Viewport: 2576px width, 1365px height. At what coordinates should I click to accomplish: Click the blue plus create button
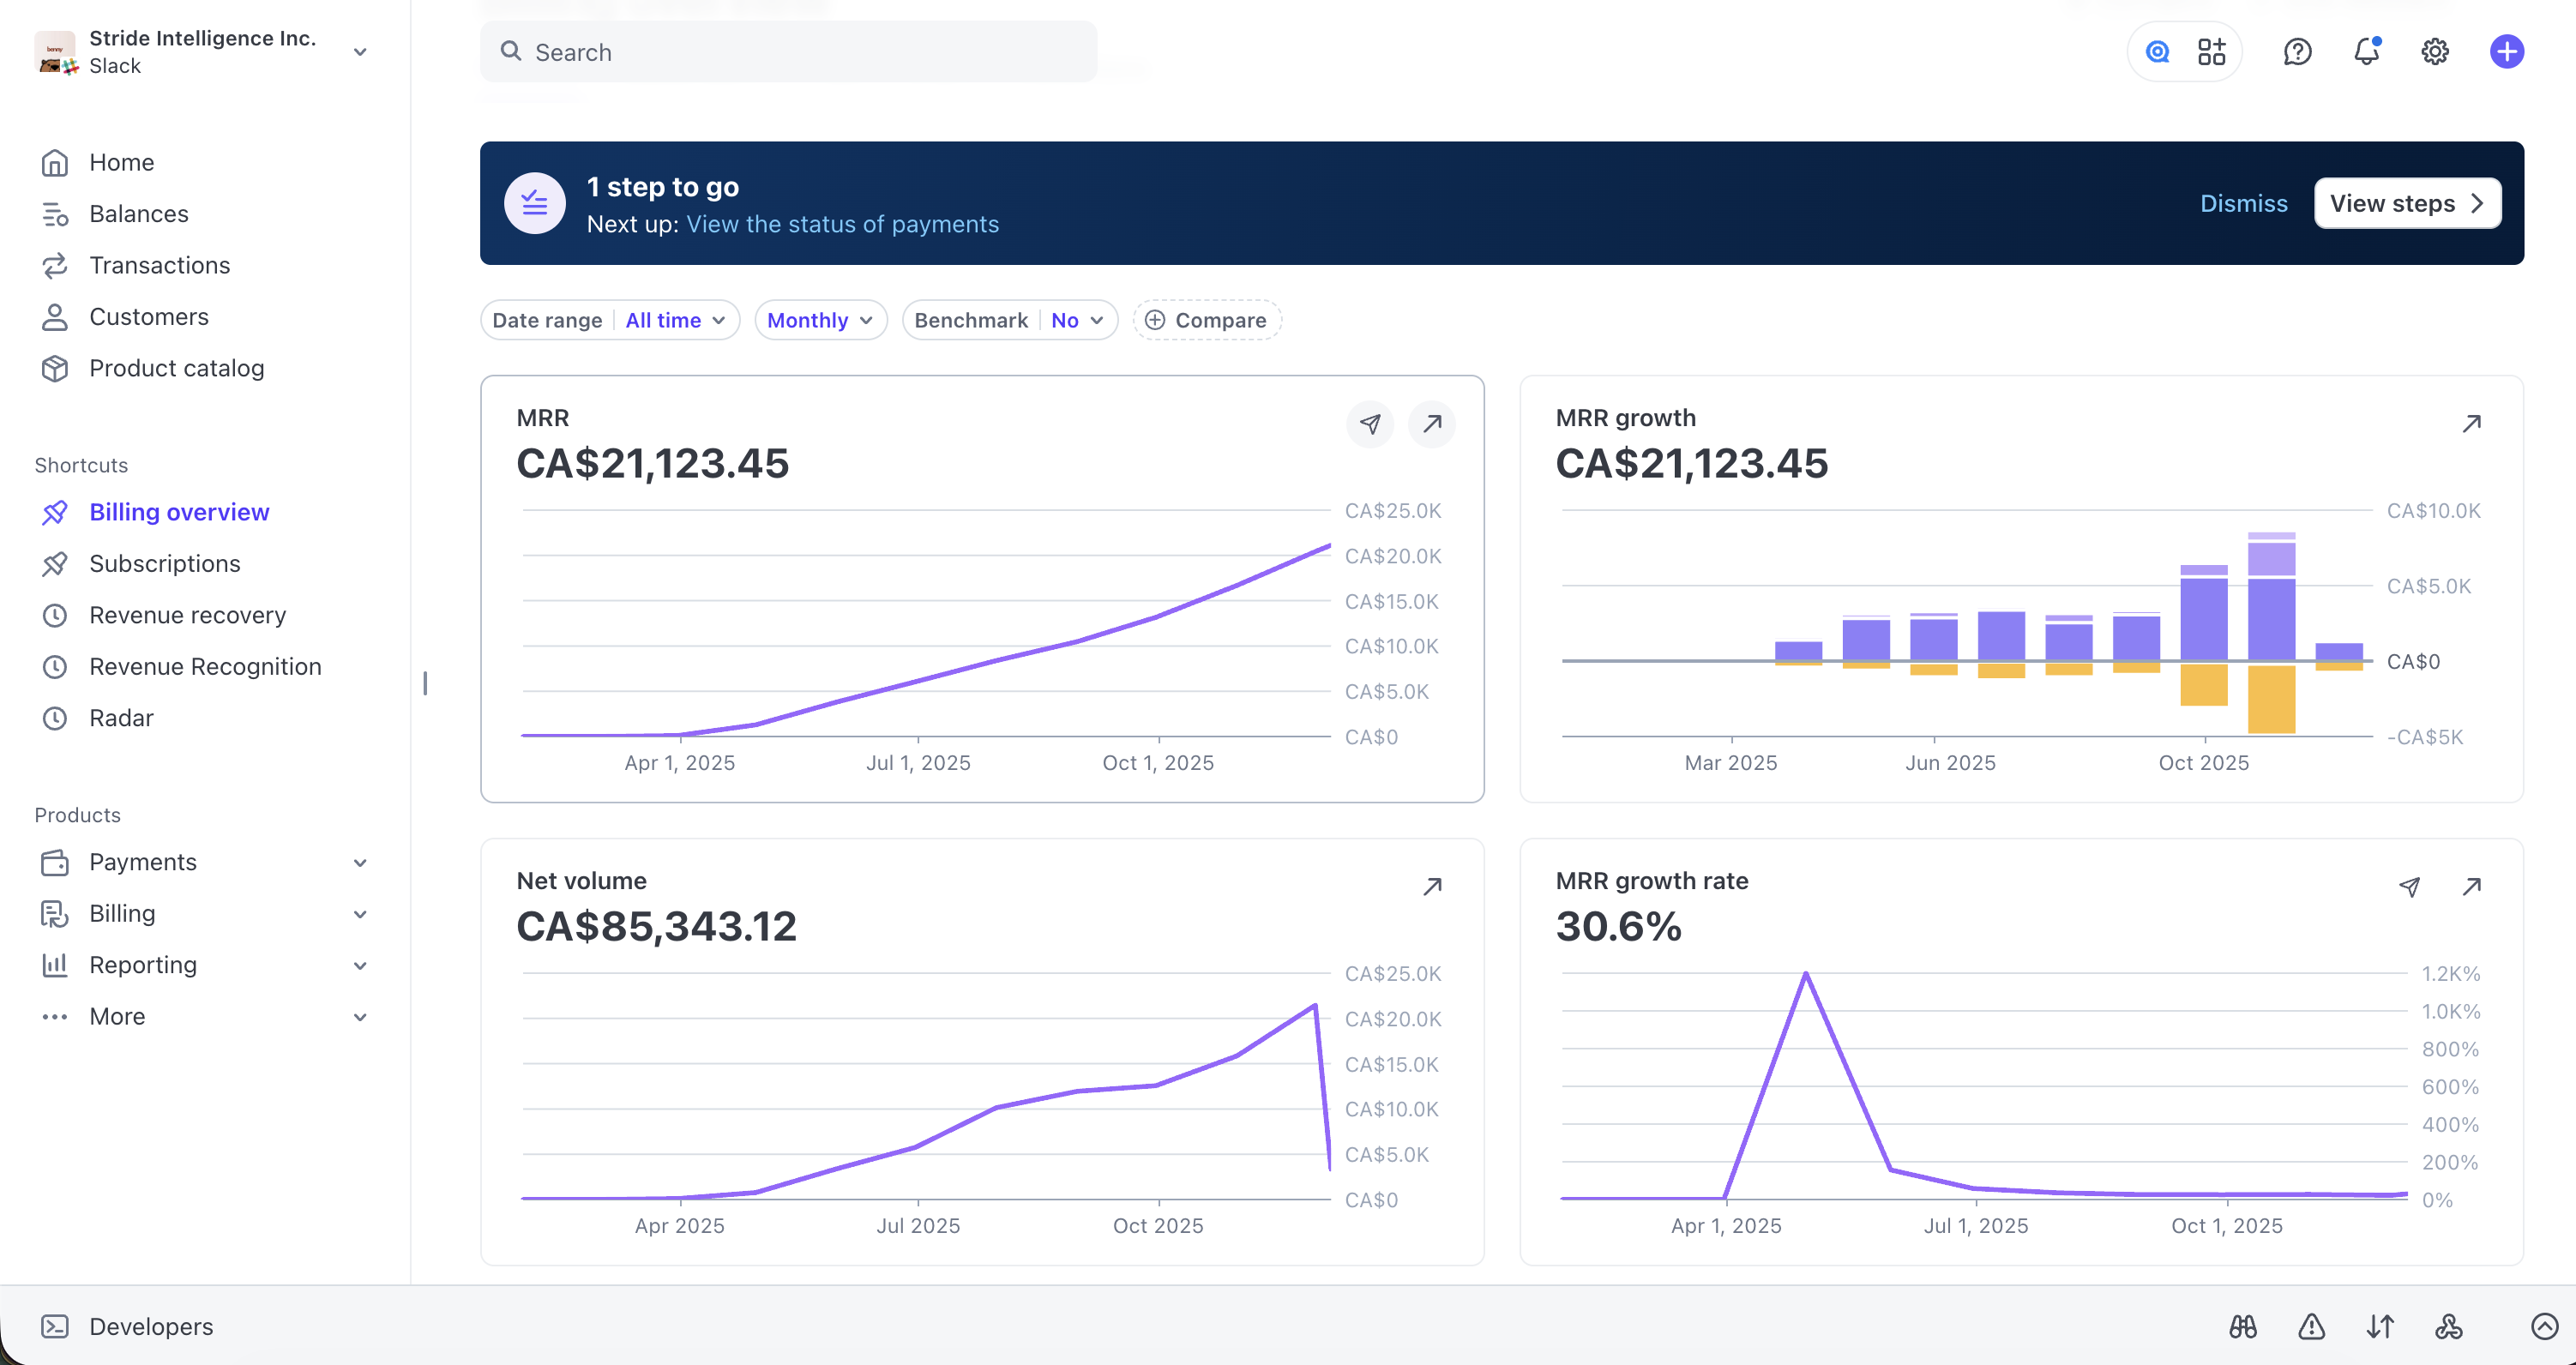(x=2506, y=51)
